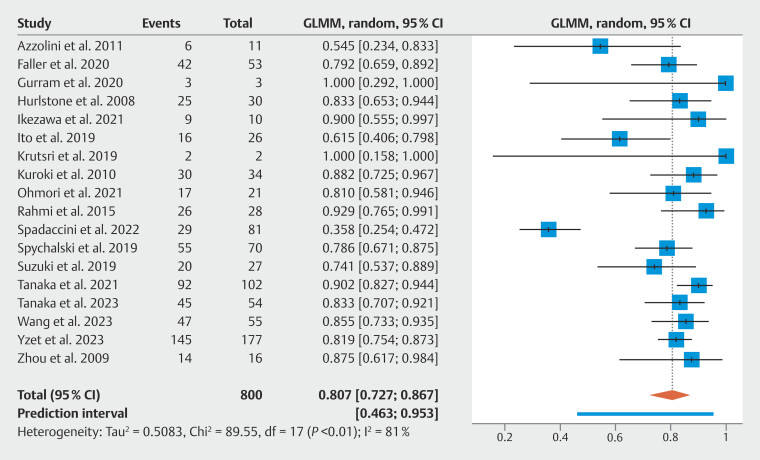The height and width of the screenshot is (460, 760).
Task: Select the Hurlstone et al. 2008 study label
Action: pyautogui.click(x=77, y=101)
